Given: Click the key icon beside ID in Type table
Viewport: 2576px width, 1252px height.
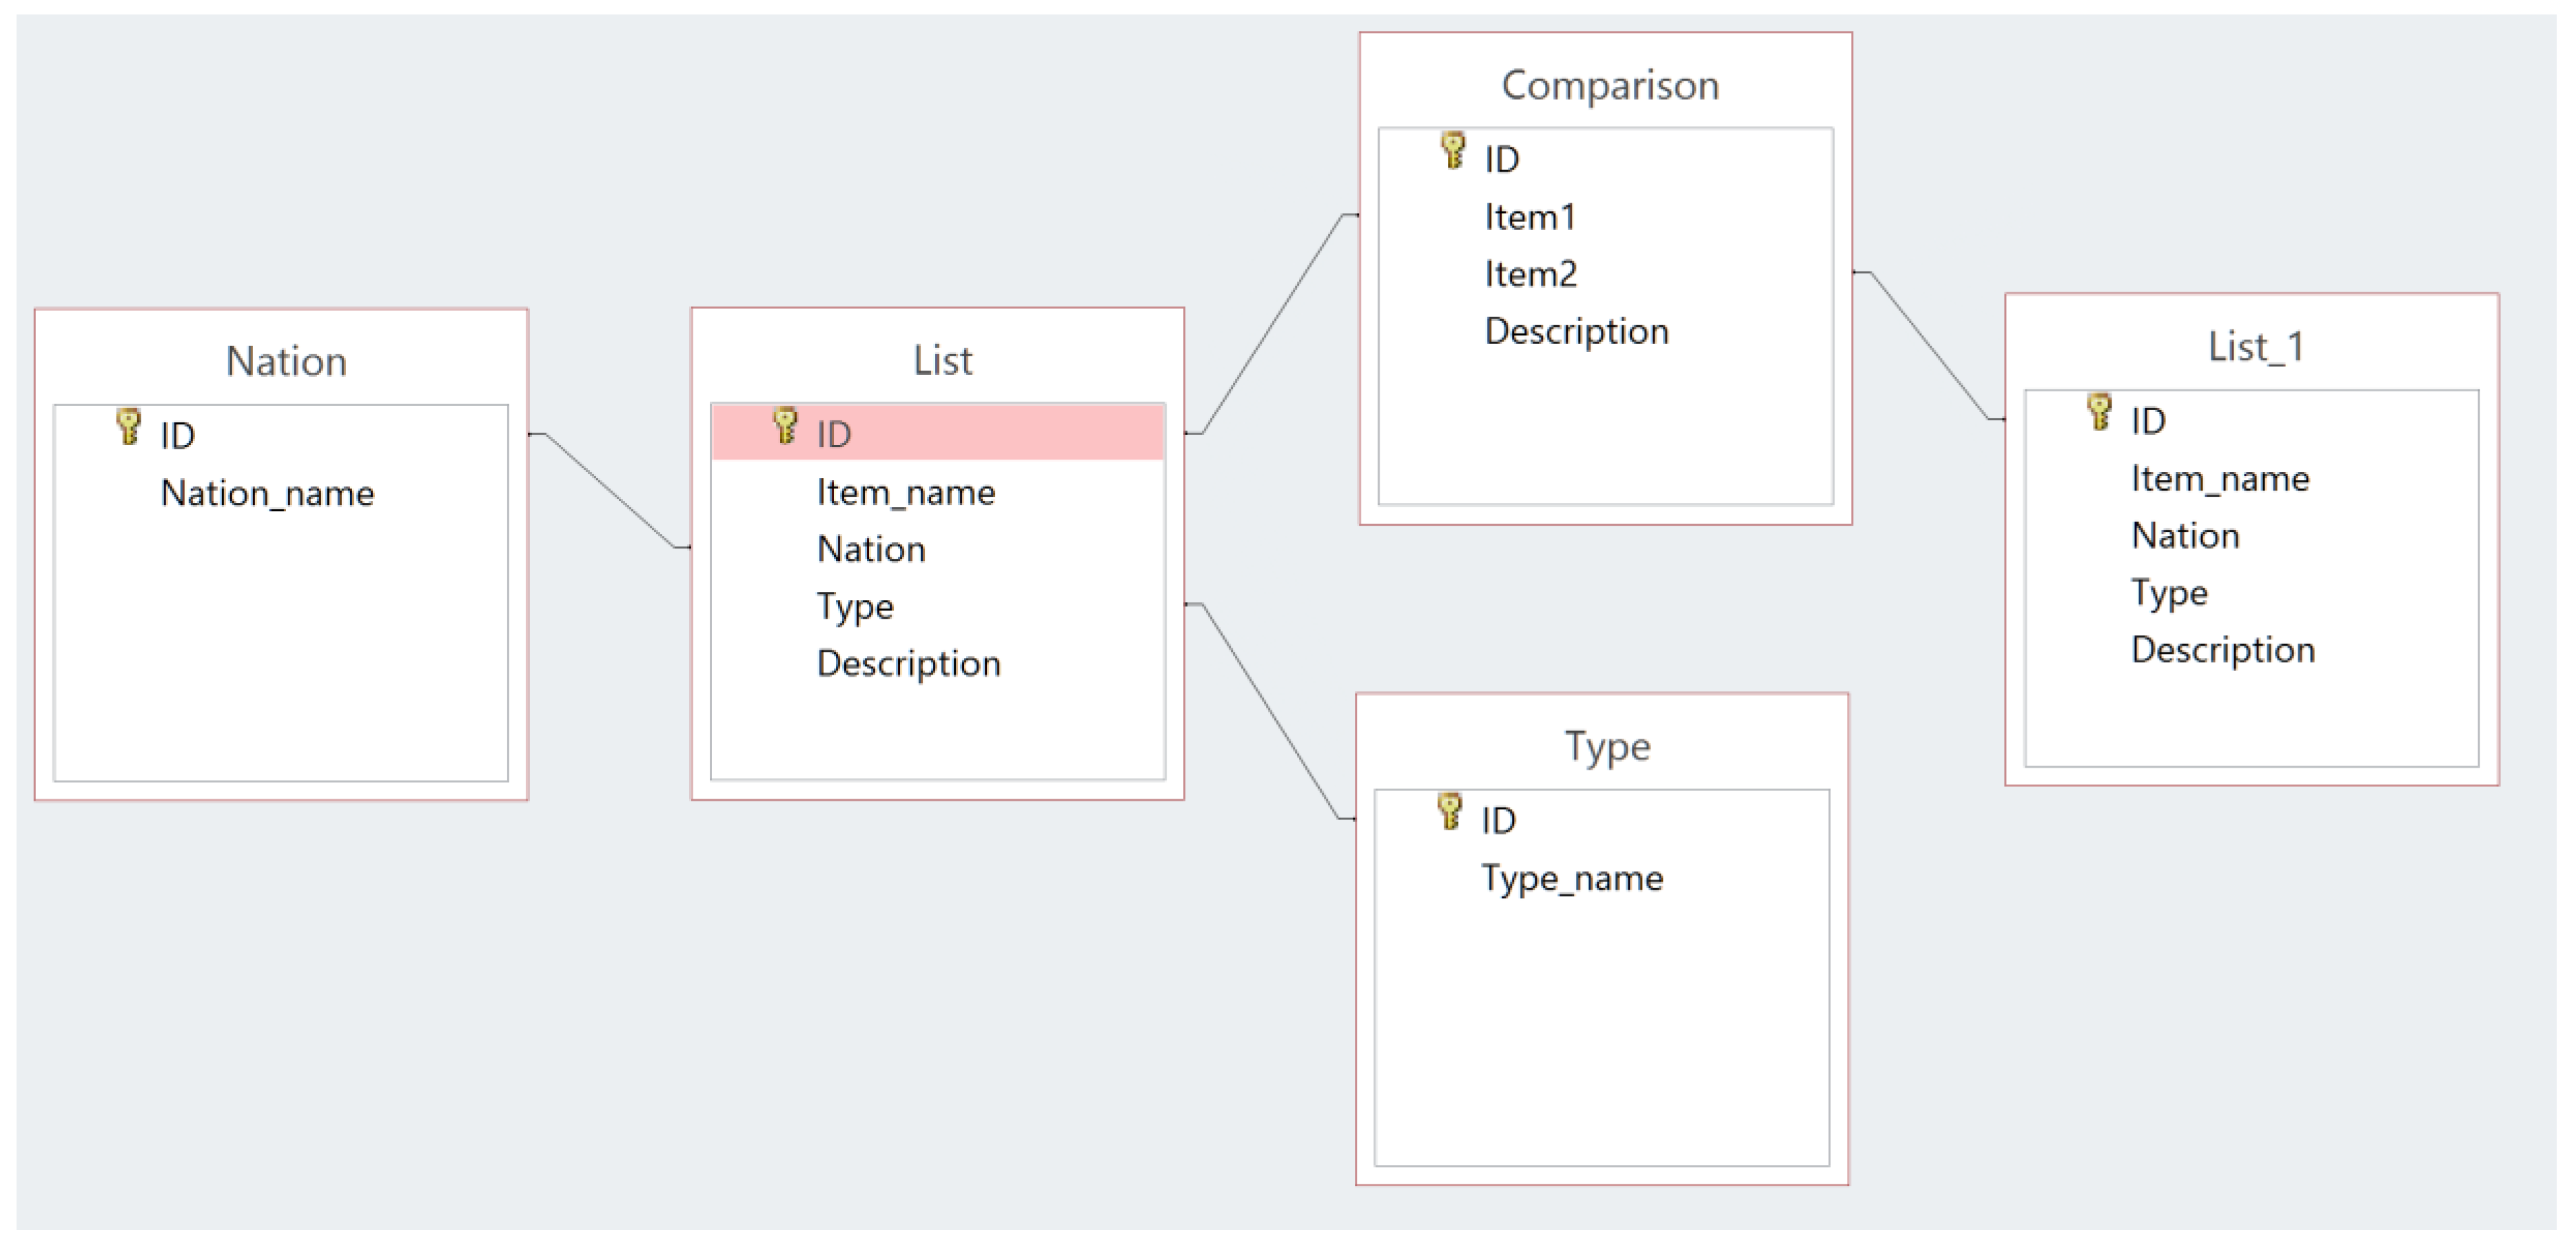Looking at the screenshot, I should coord(1449,812).
